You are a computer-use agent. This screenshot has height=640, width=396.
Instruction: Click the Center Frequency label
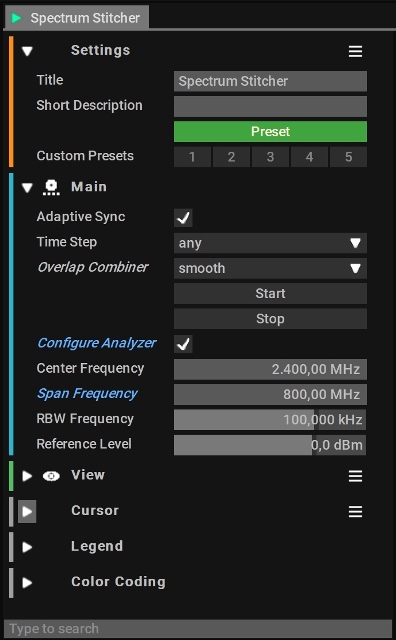point(90,368)
